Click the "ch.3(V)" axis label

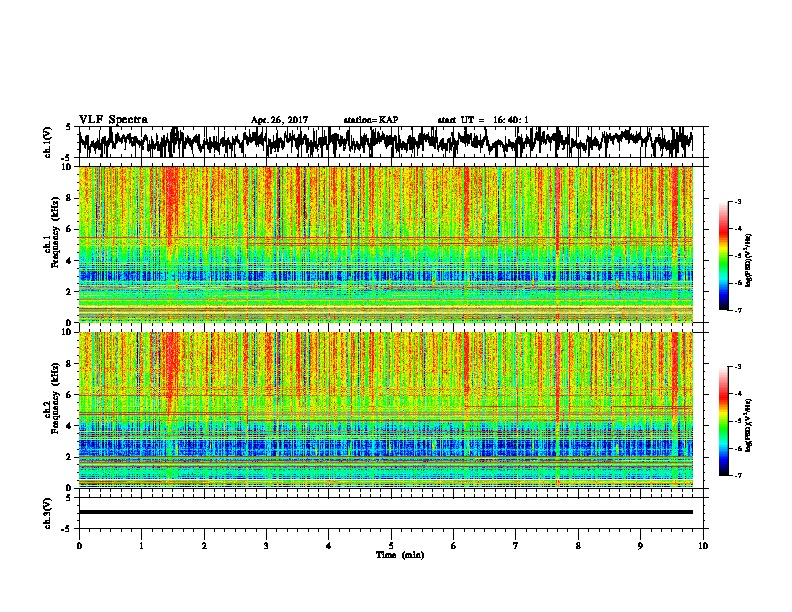[48, 513]
